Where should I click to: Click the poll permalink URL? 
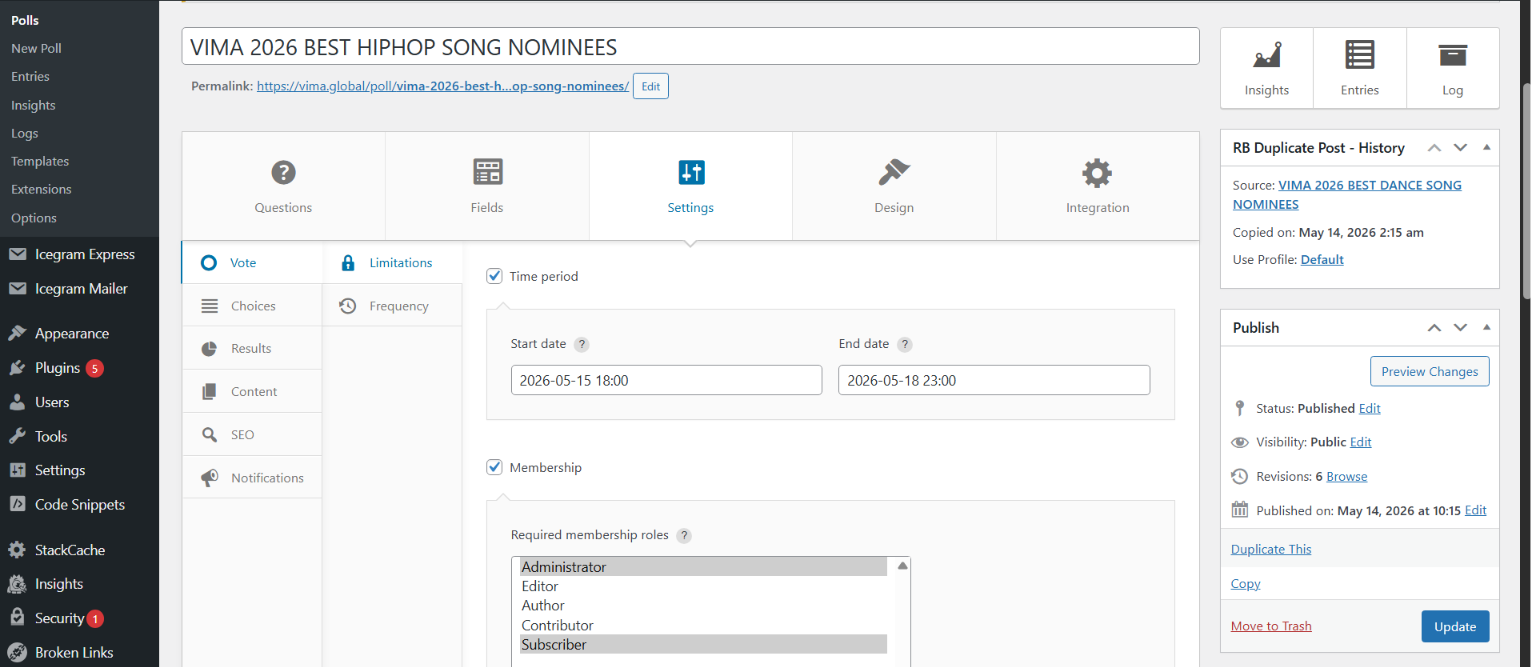pos(443,87)
